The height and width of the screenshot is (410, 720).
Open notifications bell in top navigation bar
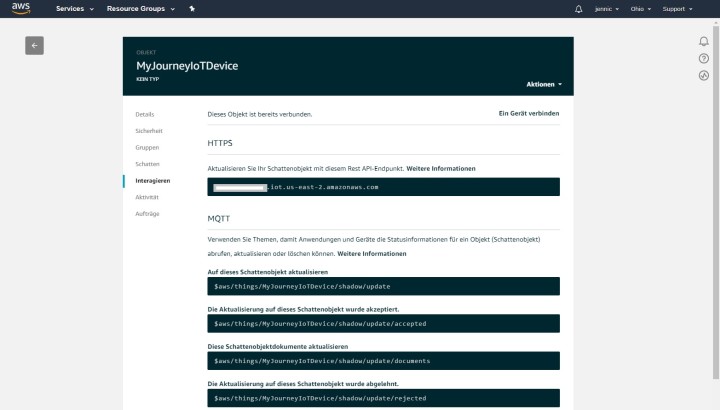[579, 9]
